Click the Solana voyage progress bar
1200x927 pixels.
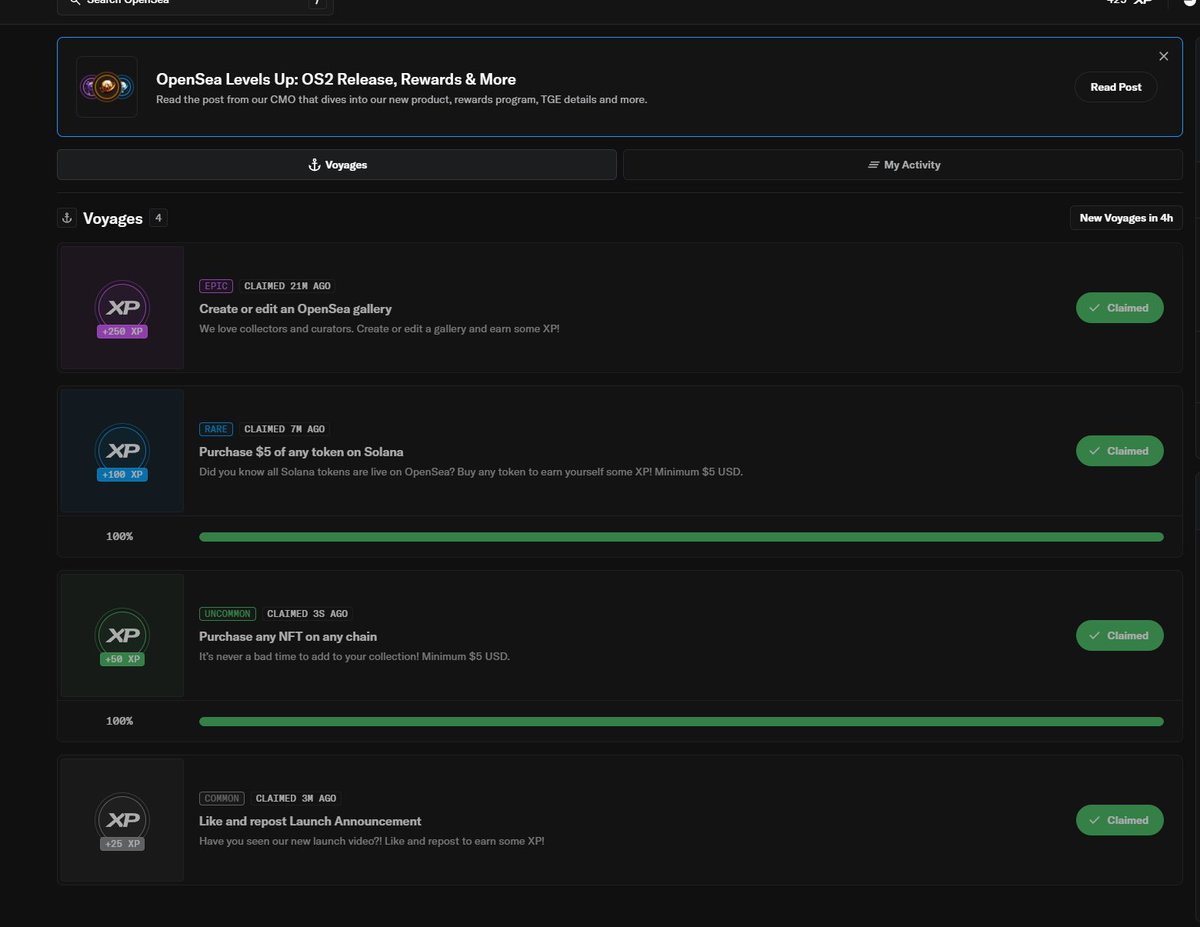click(x=681, y=537)
